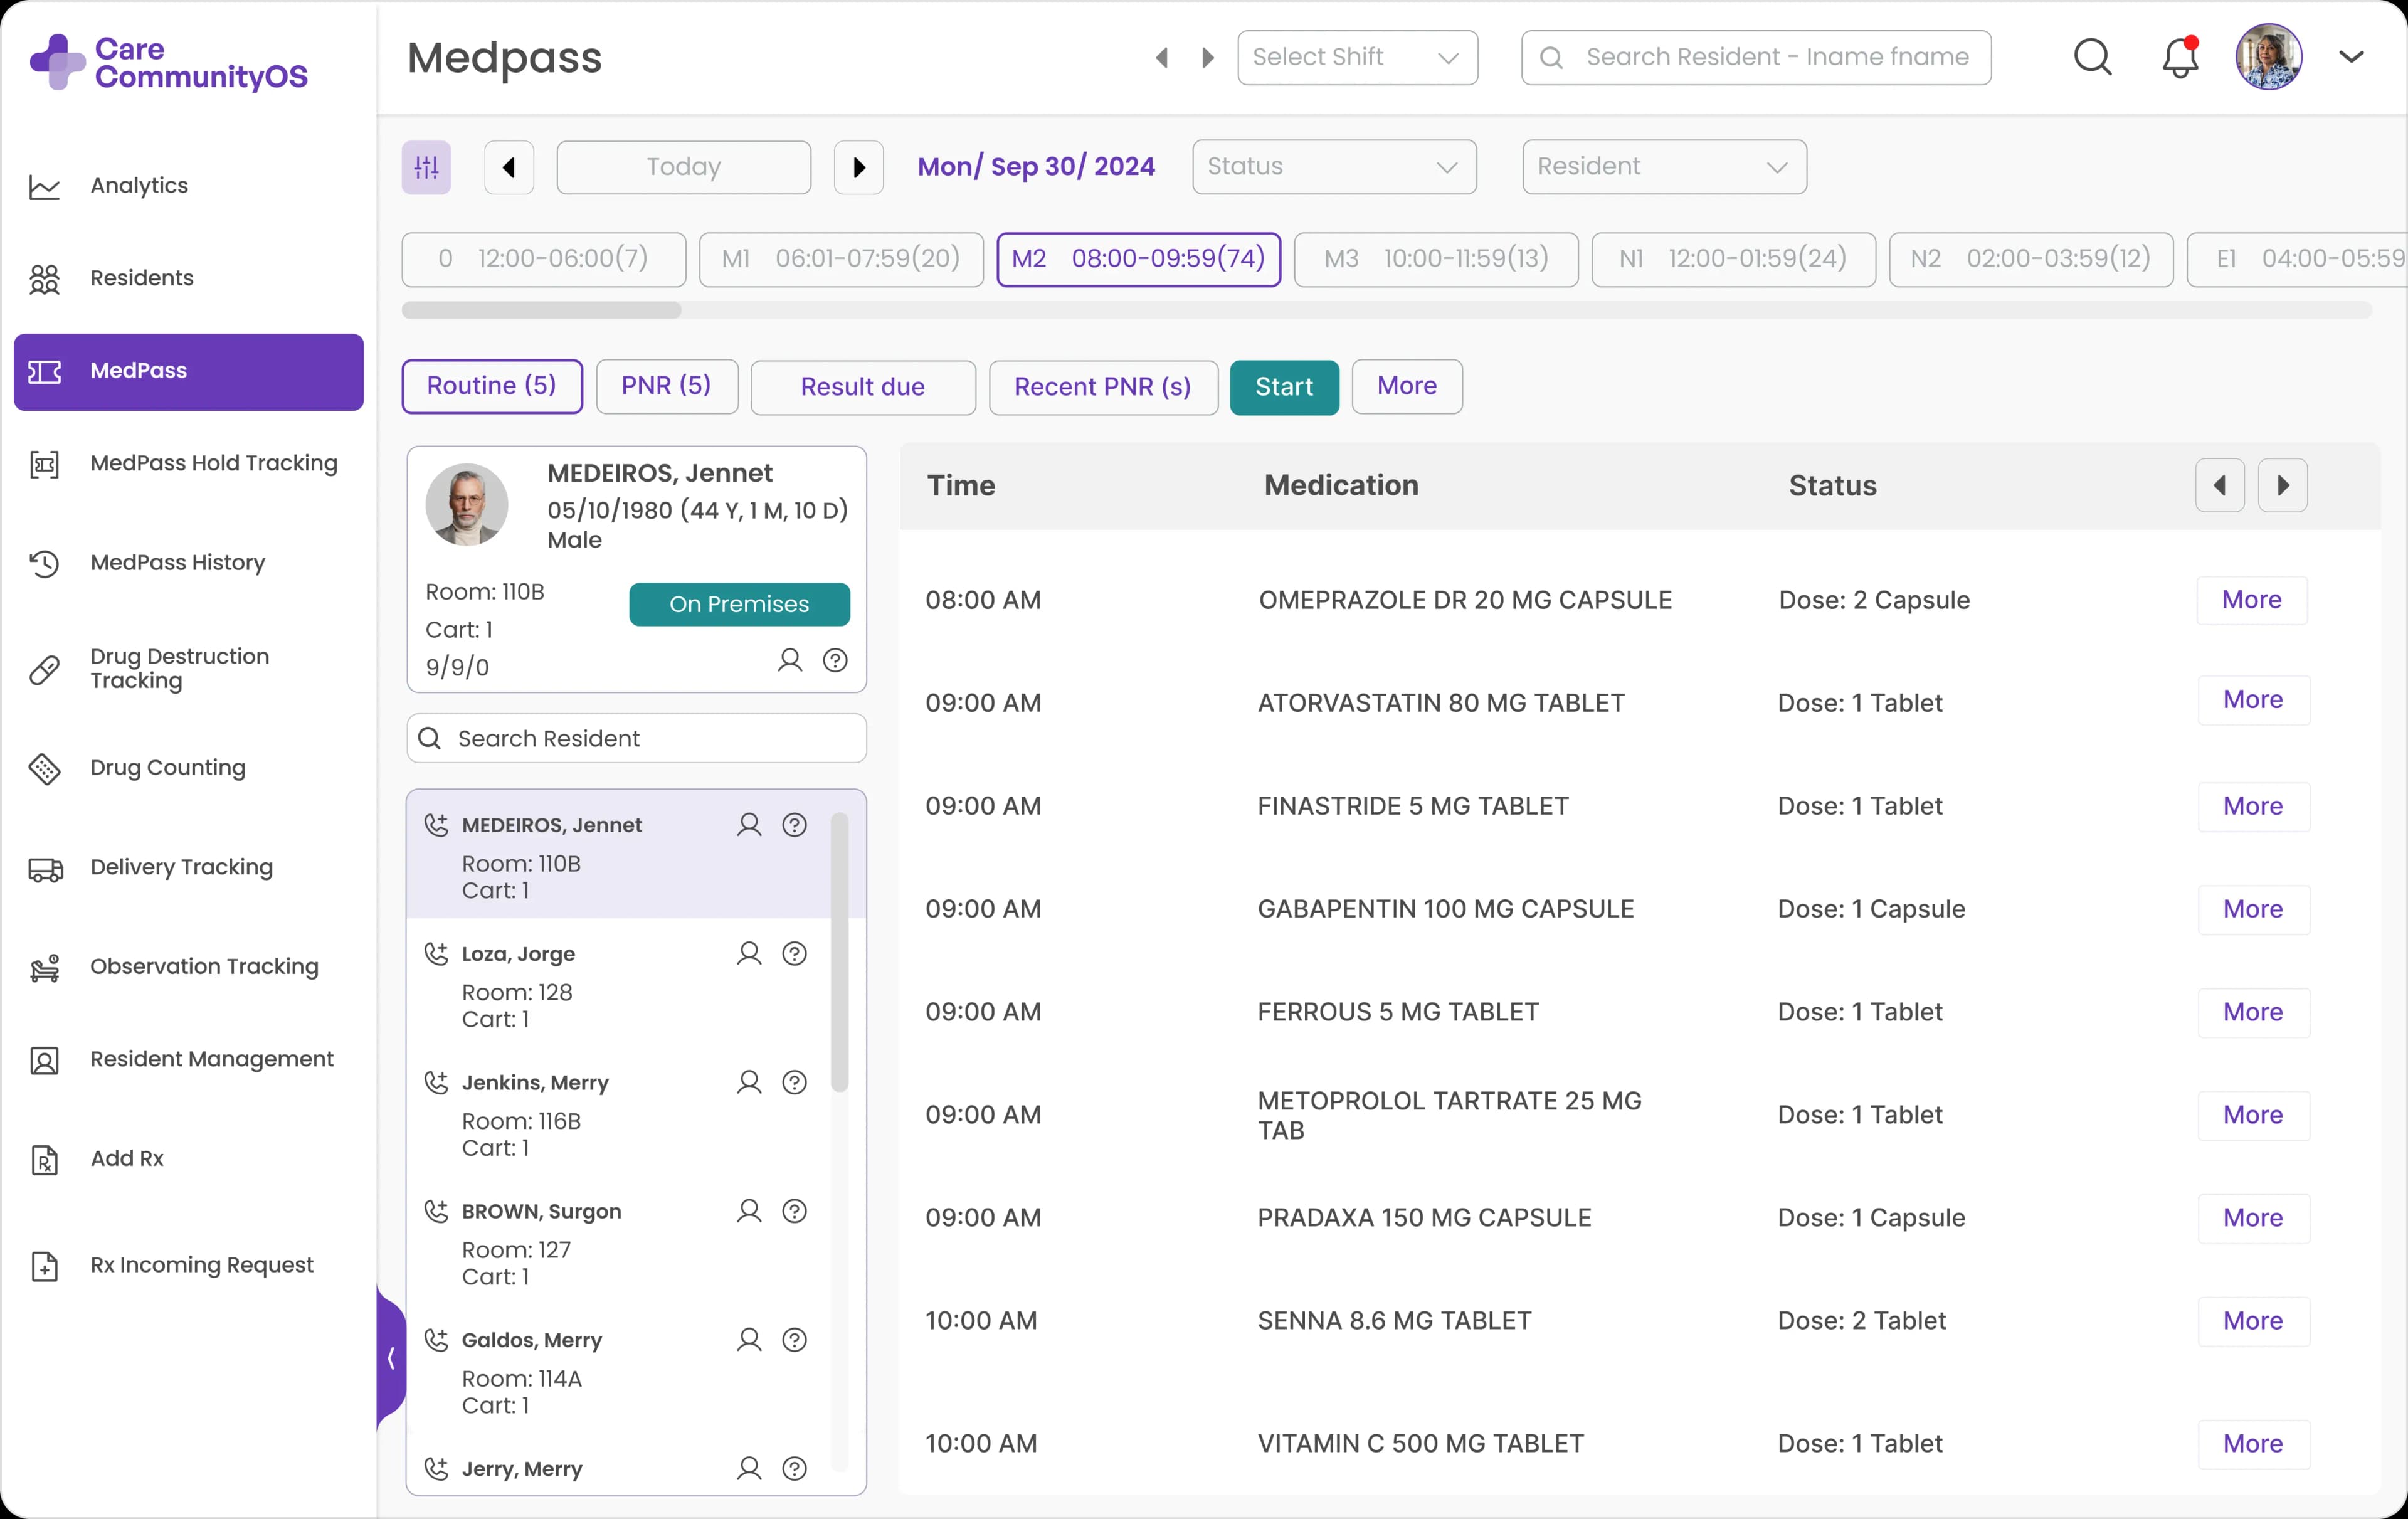Click the Search Resident lname fname field
Image resolution: width=2408 pixels, height=1519 pixels.
pyautogui.click(x=1755, y=57)
